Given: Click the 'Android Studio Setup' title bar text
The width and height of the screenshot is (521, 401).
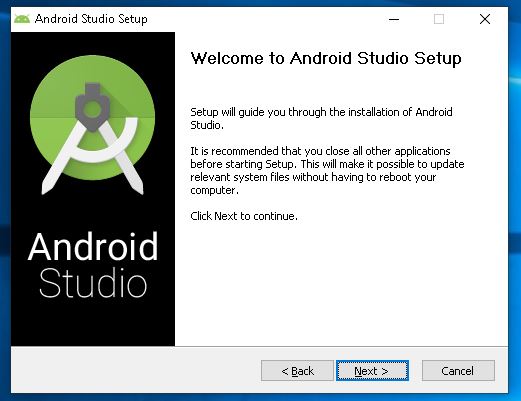Looking at the screenshot, I should click(x=91, y=19).
